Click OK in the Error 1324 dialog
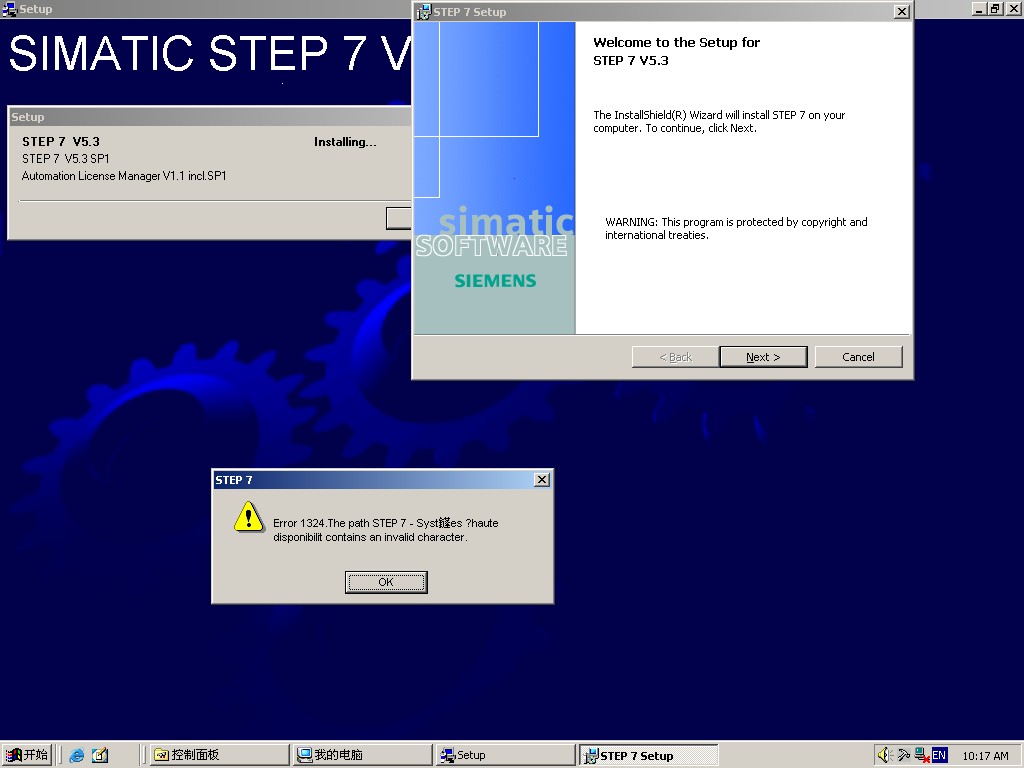 tap(386, 582)
